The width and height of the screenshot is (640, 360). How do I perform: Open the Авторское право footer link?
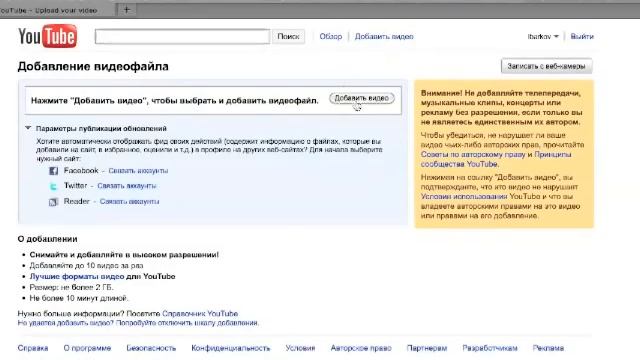point(361,348)
